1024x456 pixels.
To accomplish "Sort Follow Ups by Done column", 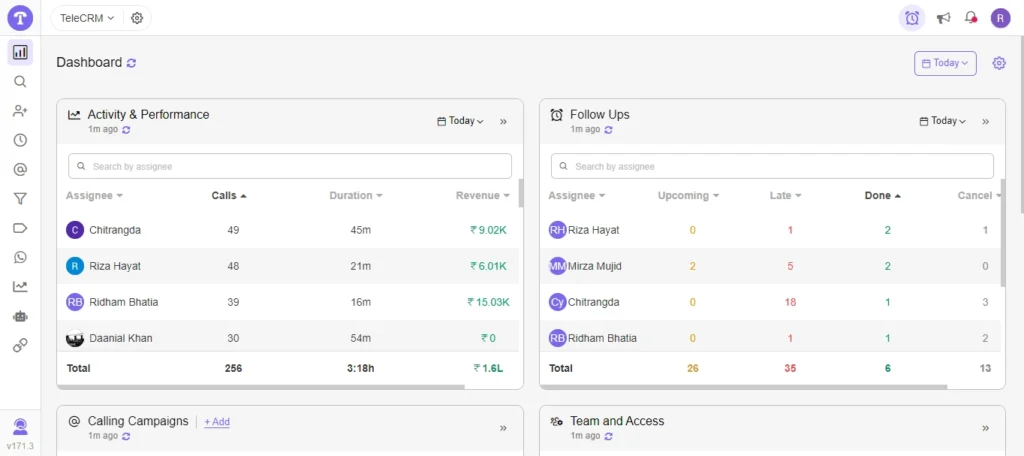I will (883, 195).
